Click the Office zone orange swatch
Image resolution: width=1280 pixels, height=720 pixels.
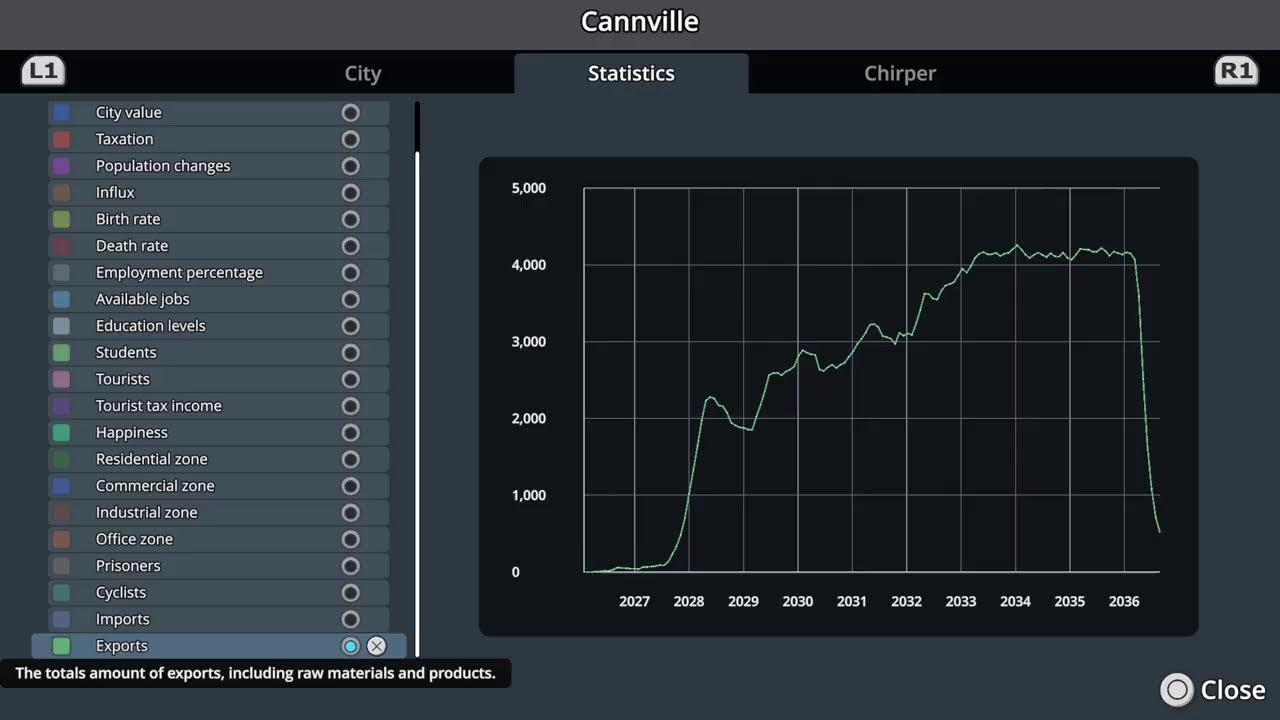(62, 539)
